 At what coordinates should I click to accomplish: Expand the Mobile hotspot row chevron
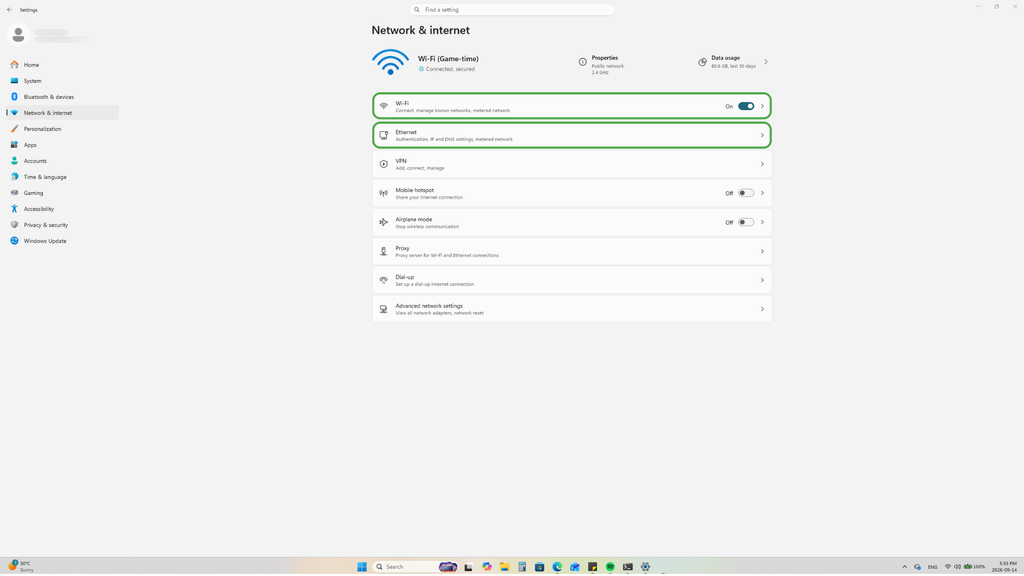click(762, 193)
